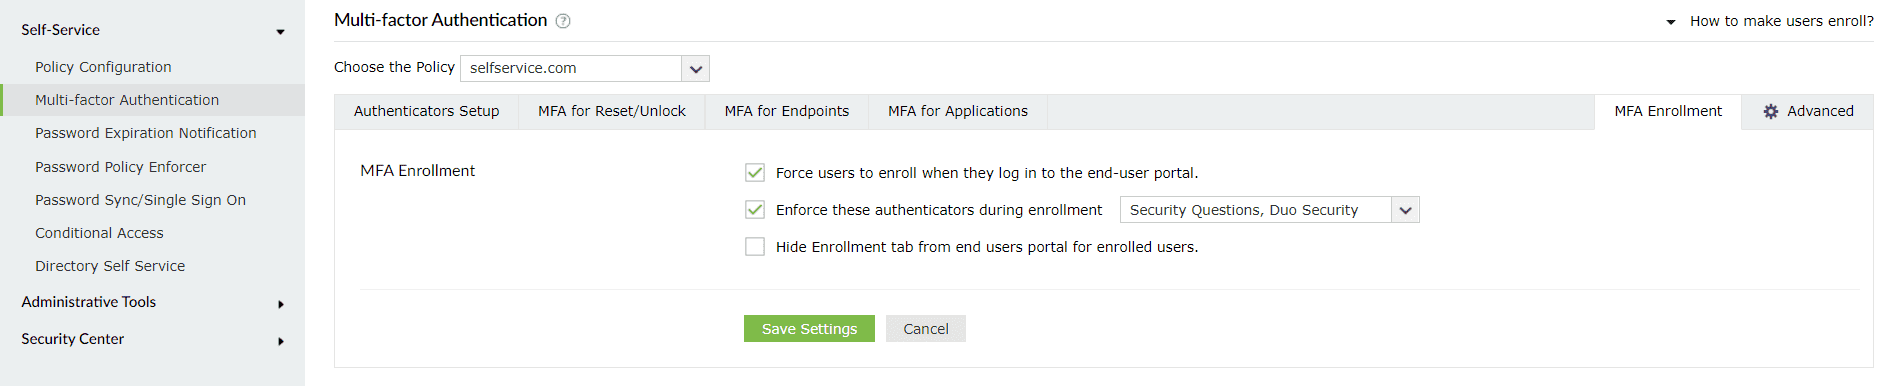This screenshot has width=1897, height=386.
Task: Open Directory Self Service page
Action: pos(110,266)
